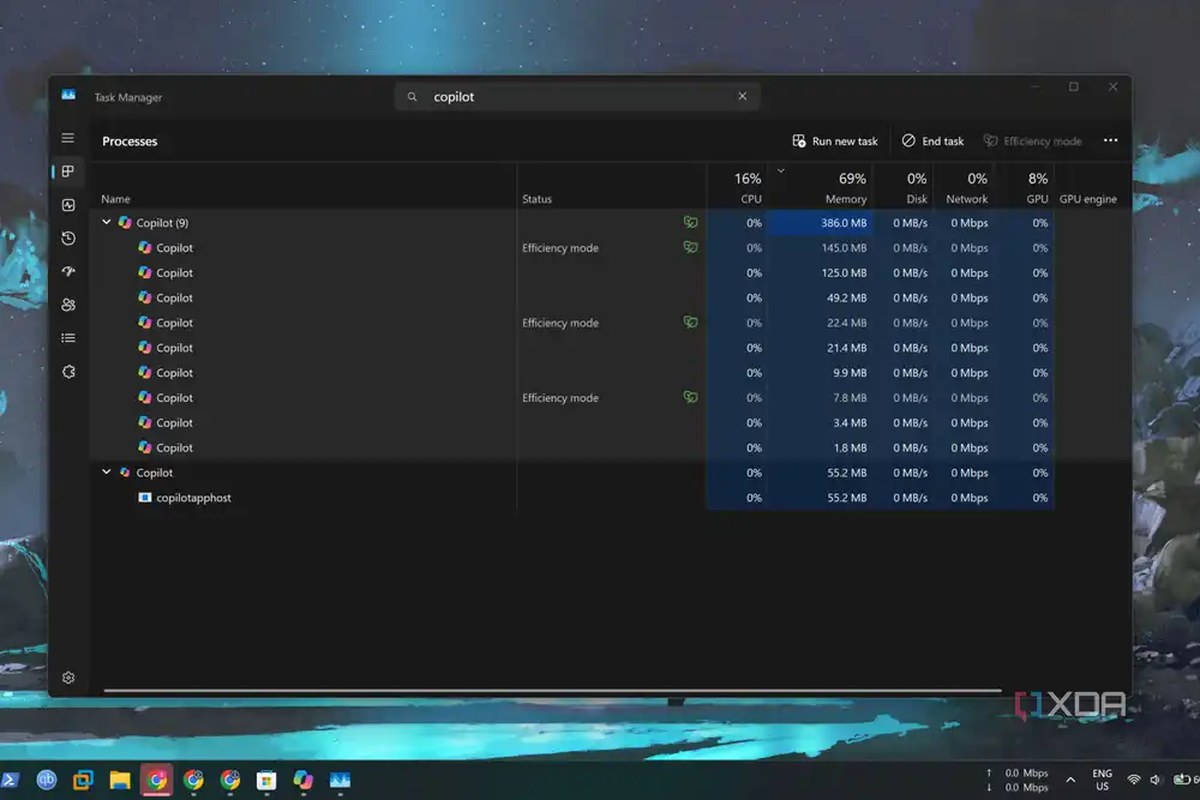The height and width of the screenshot is (800, 1200).
Task: Click the End task button
Action: (x=933, y=141)
